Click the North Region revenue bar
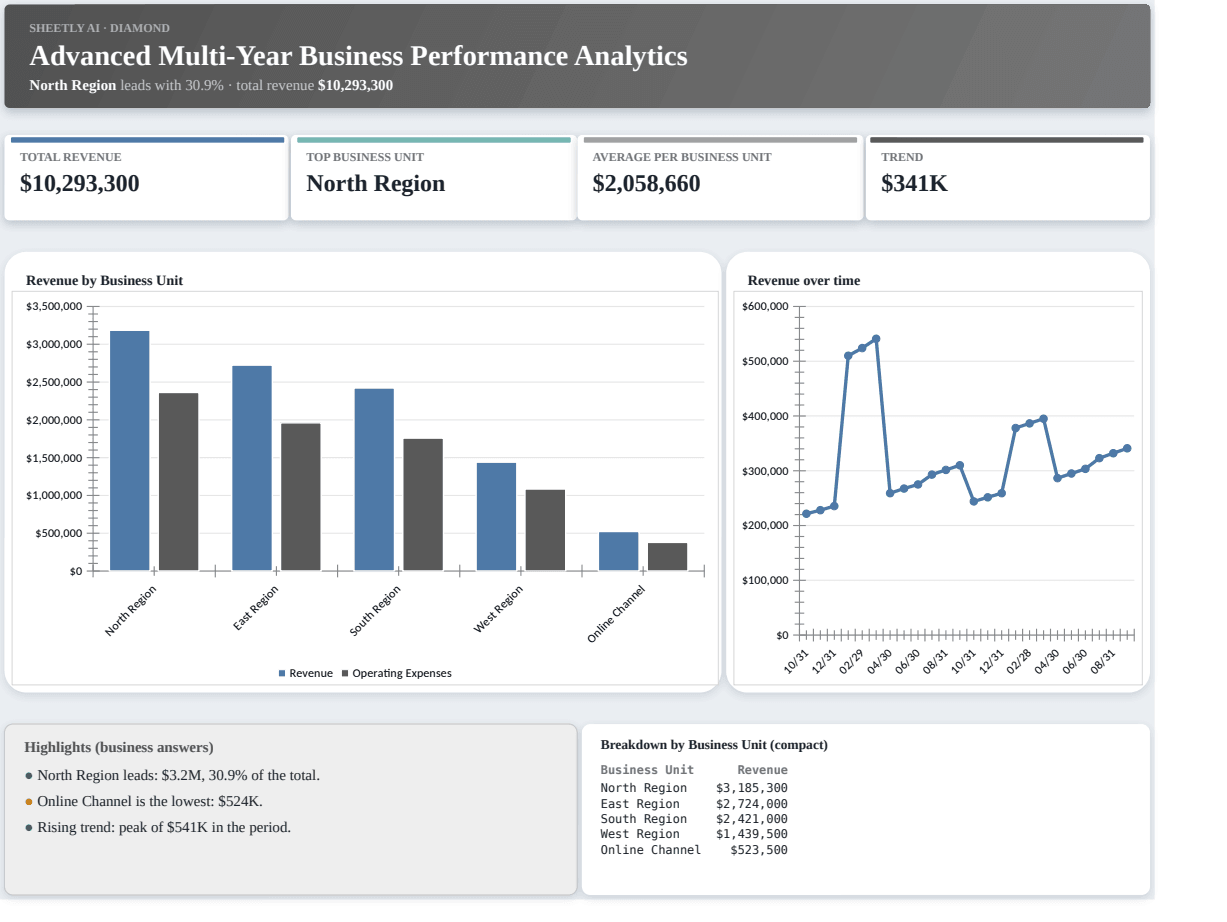The width and height of the screenshot is (1227, 922). coord(130,451)
